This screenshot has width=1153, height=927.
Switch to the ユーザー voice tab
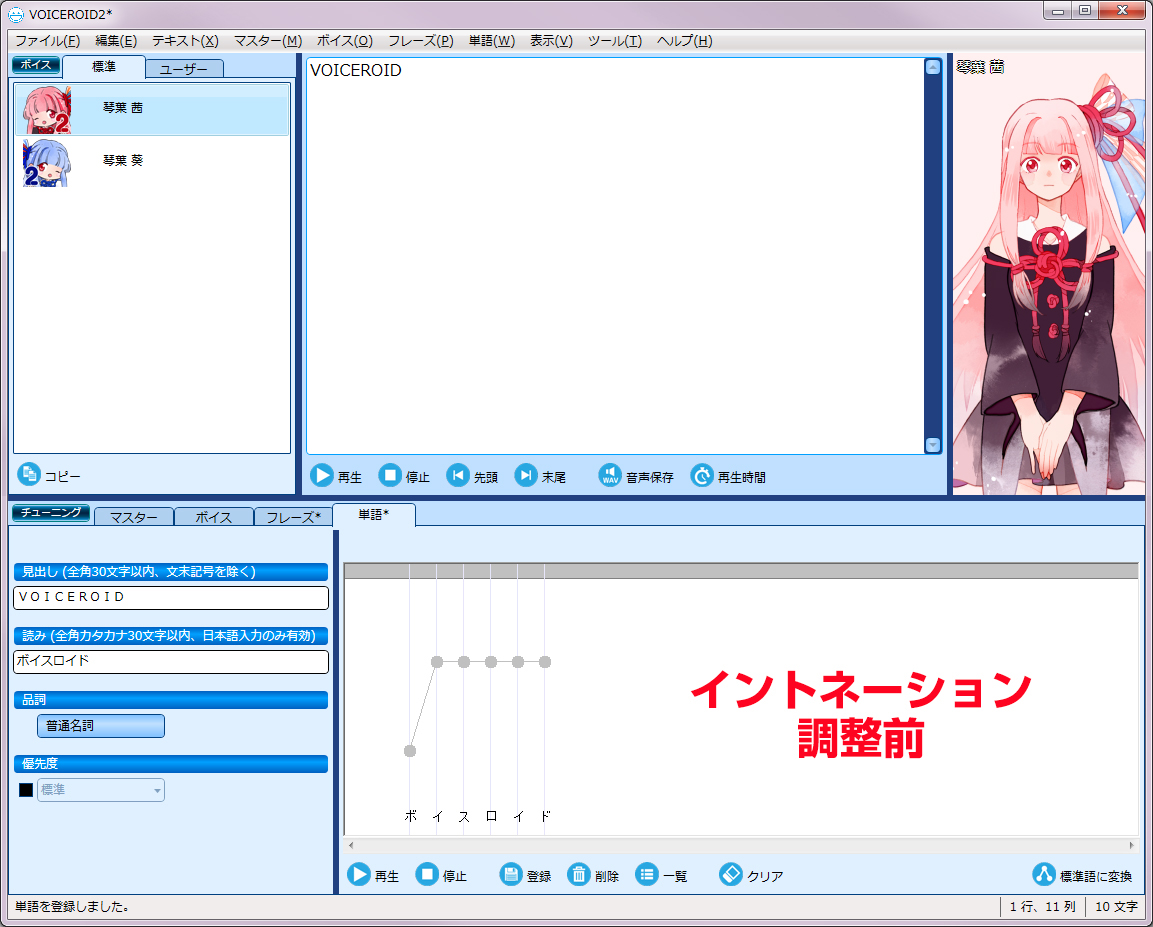coord(184,69)
